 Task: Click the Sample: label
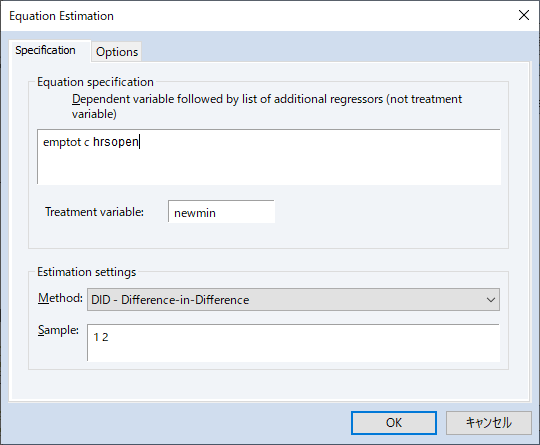(x=58, y=330)
